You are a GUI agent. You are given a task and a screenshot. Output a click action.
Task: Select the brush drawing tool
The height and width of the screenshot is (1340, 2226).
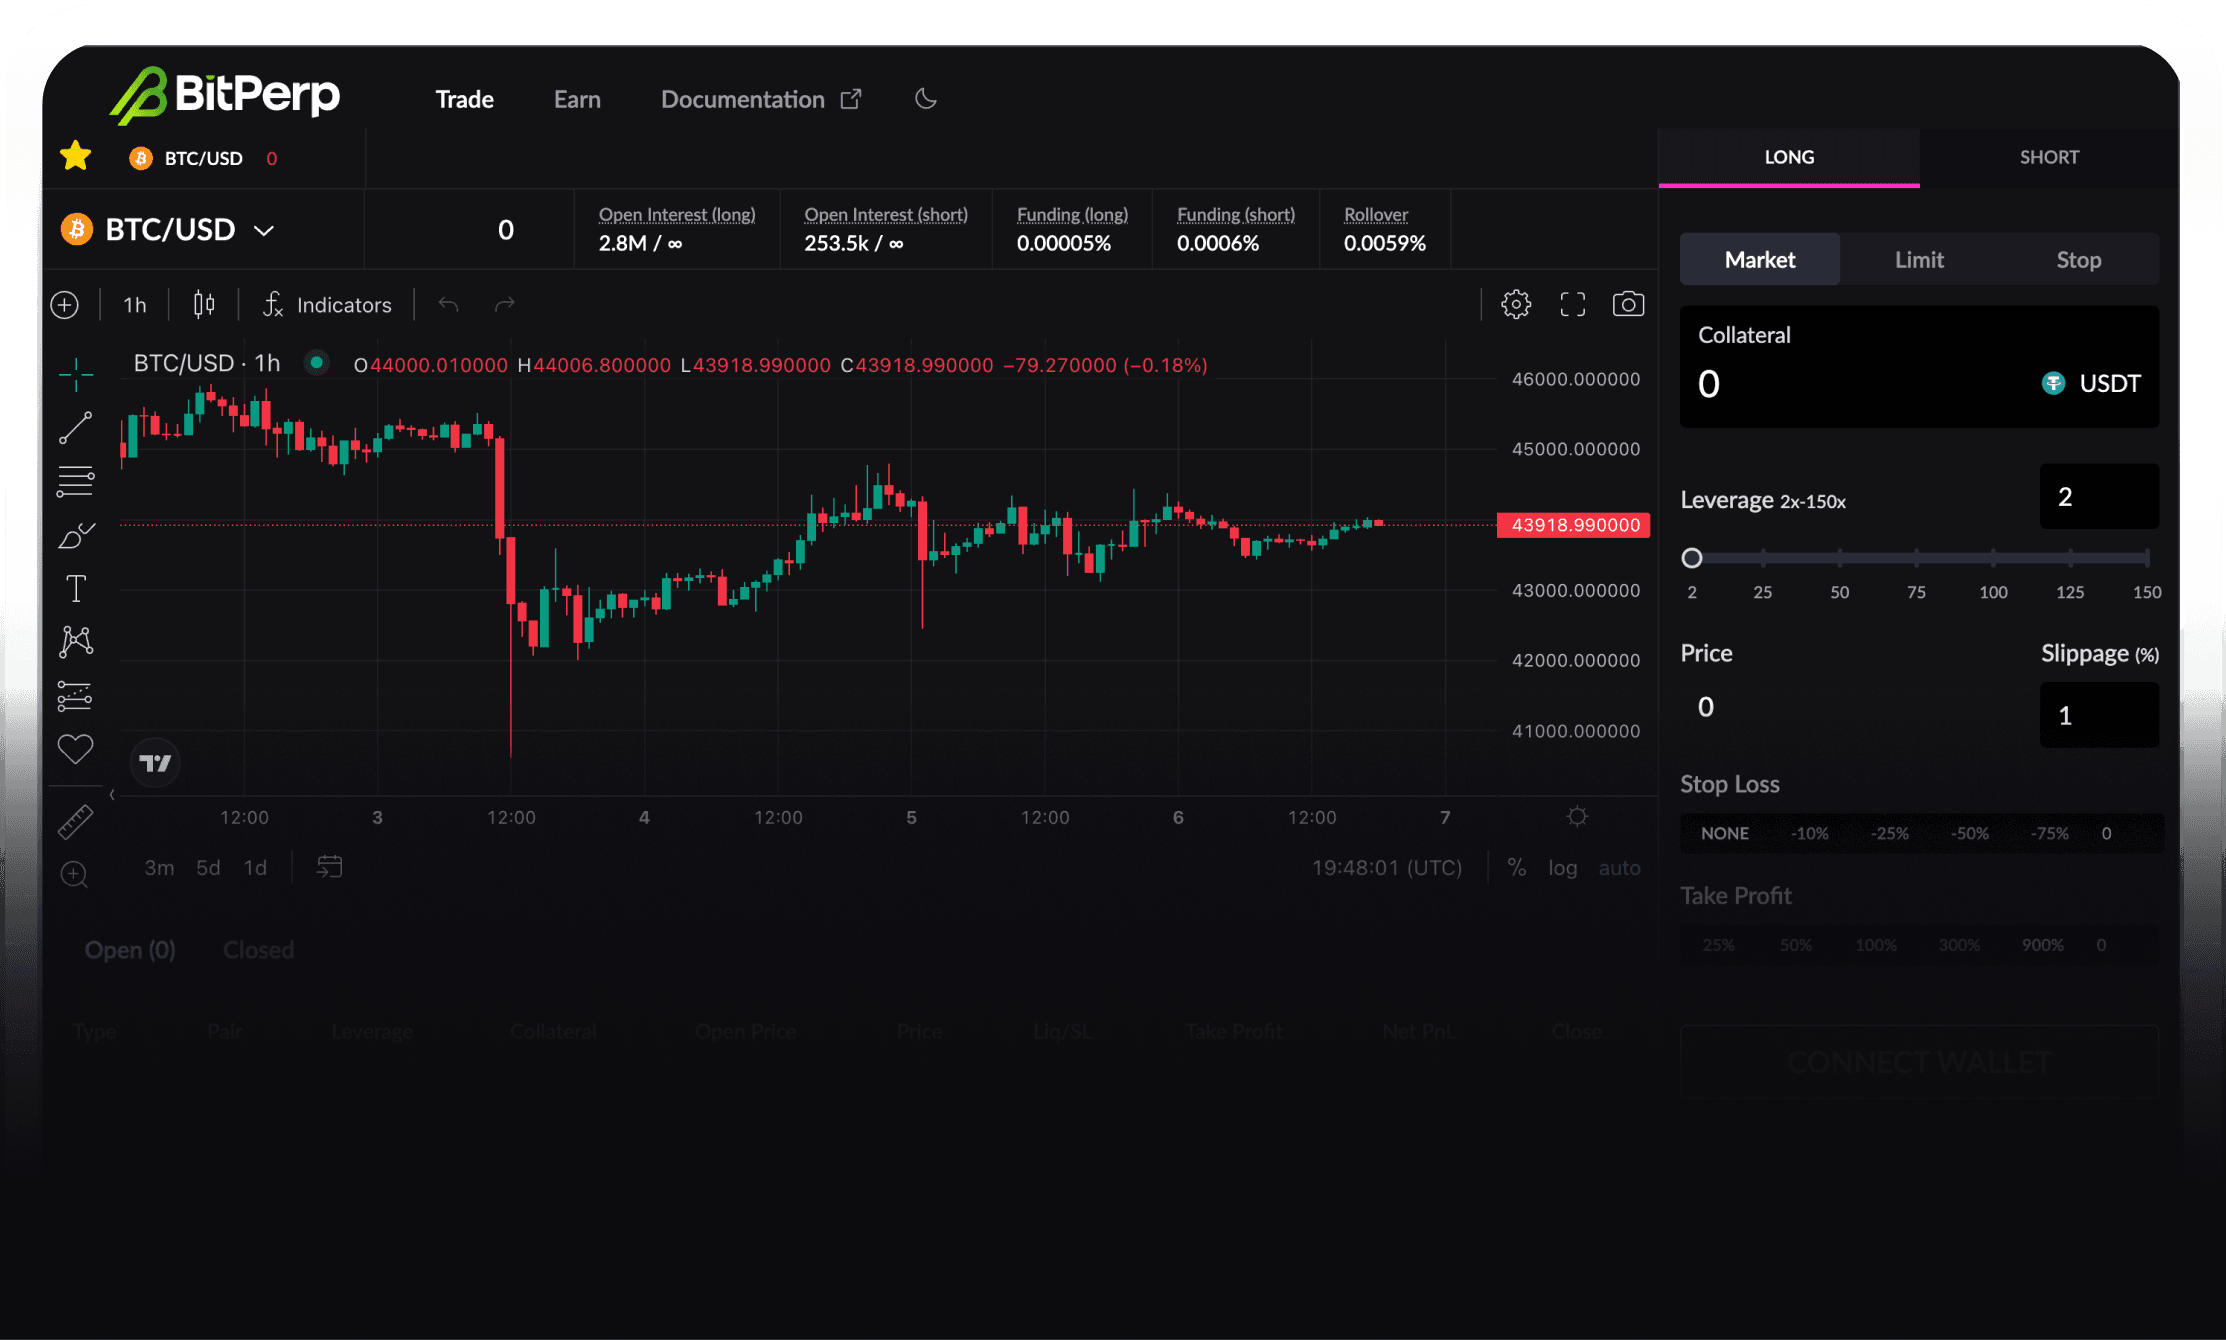click(x=76, y=535)
